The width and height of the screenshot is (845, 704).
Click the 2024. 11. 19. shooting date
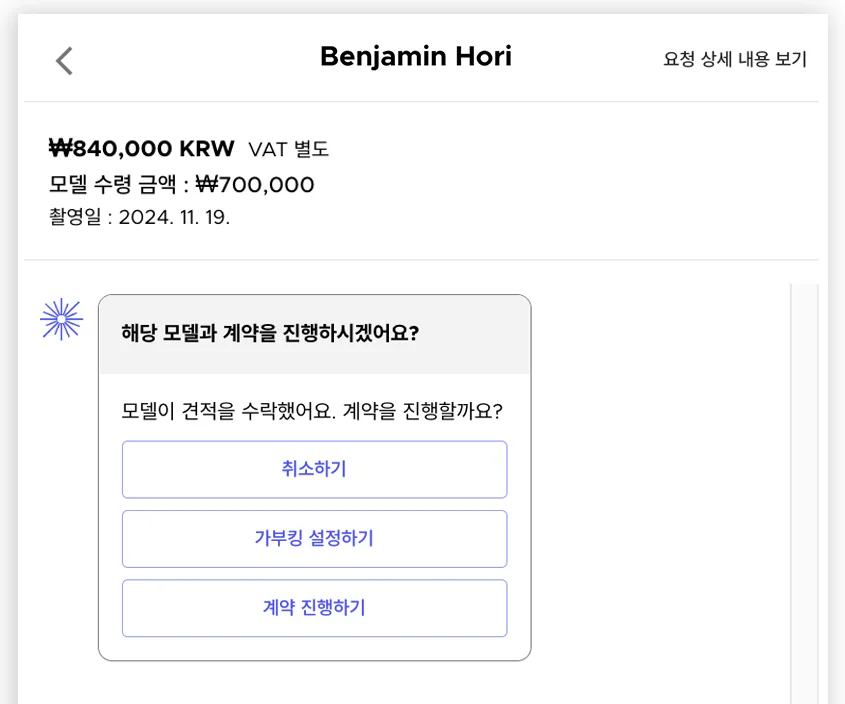[x=174, y=217]
